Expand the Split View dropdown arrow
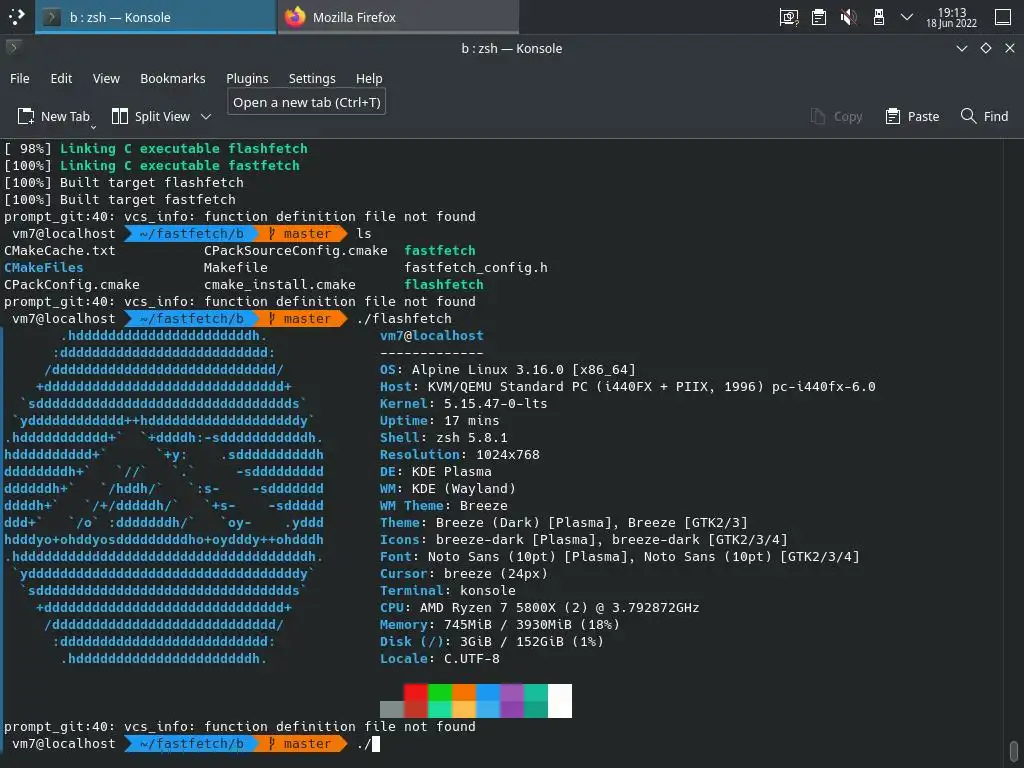 click(206, 116)
